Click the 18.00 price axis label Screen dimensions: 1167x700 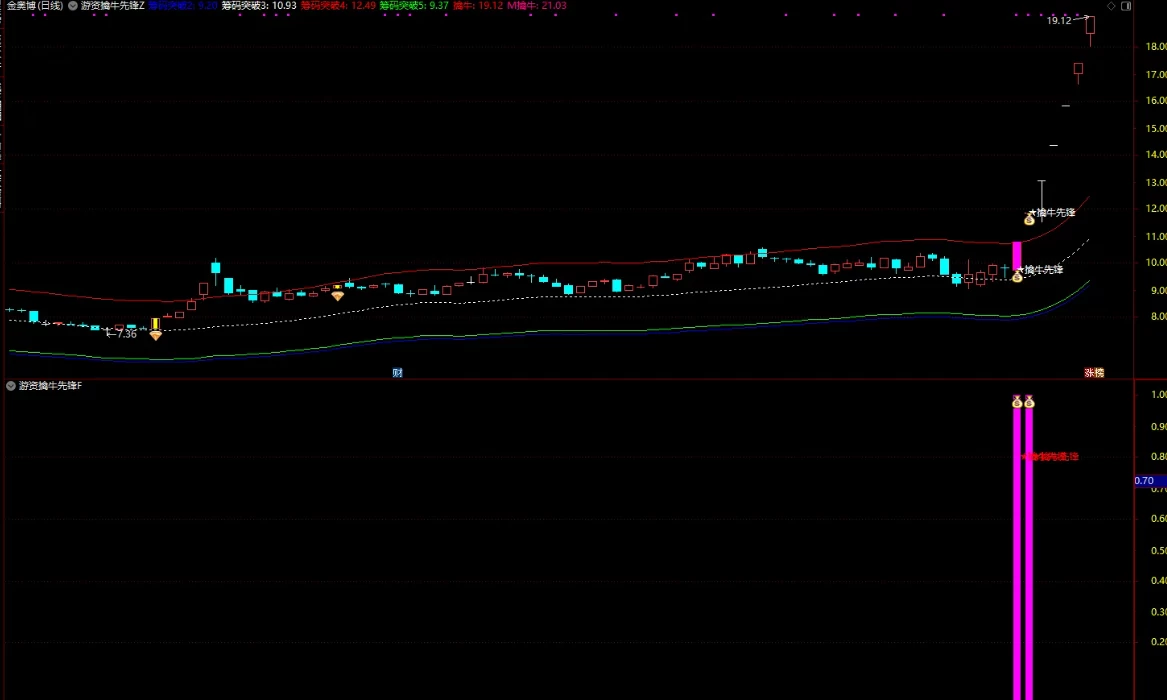pos(1156,46)
